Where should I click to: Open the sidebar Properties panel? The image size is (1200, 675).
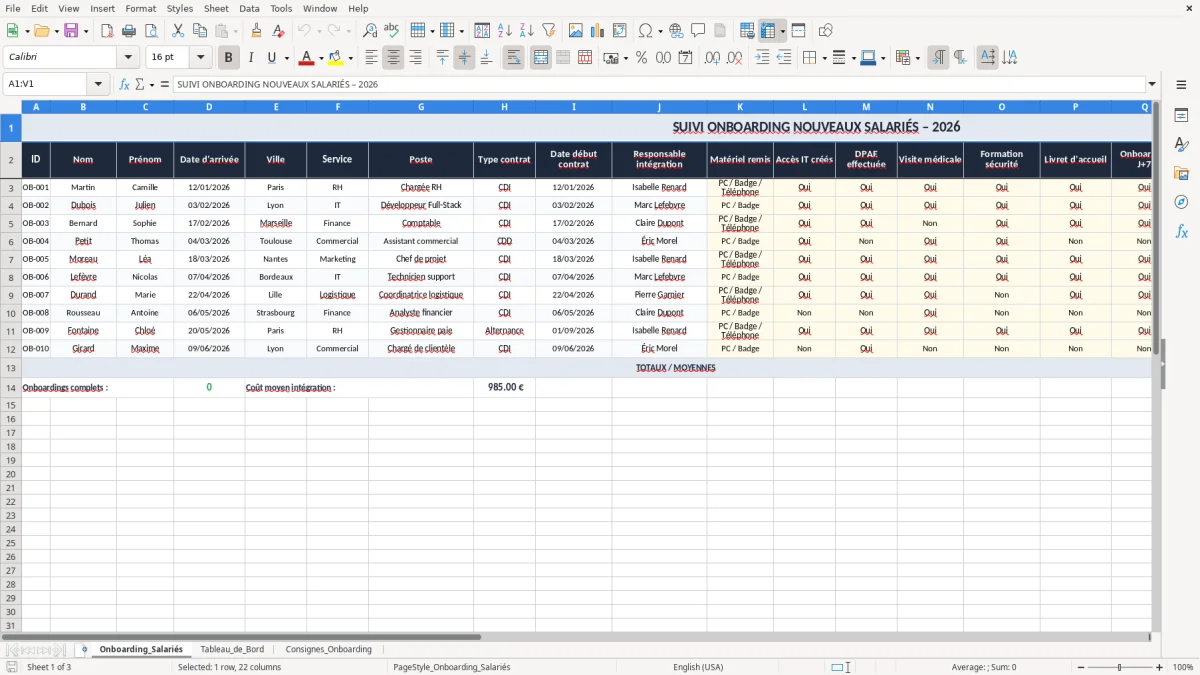1181,115
